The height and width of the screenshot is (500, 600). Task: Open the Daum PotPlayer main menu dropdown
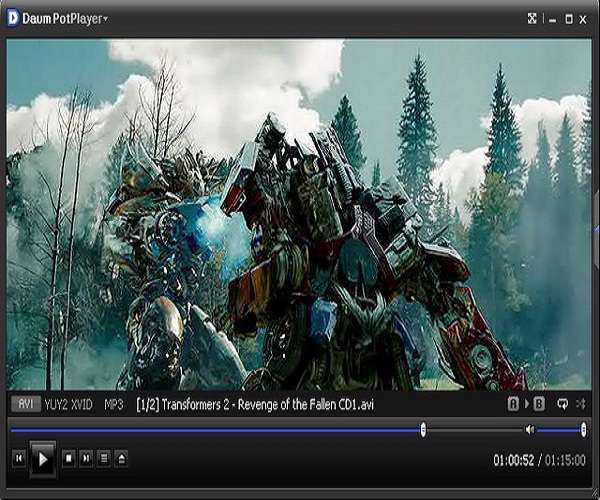point(65,19)
